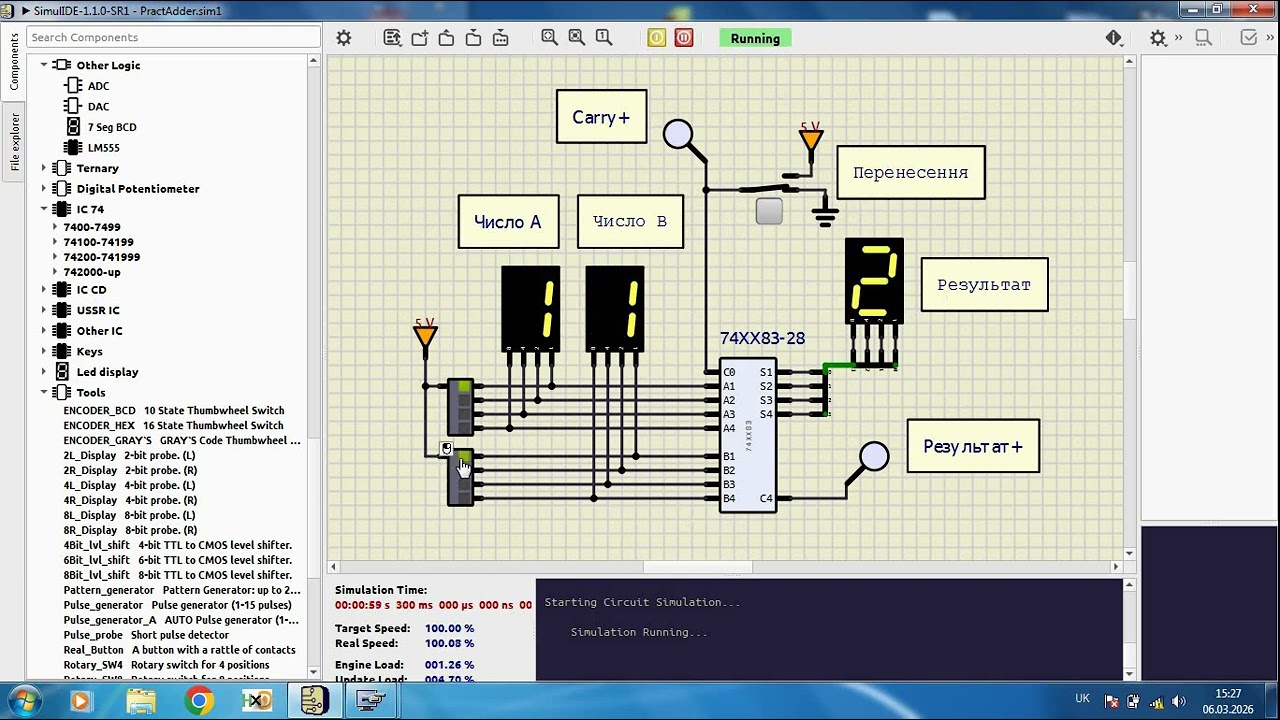
Task: Click the canvas vertical scrollbar down arrow
Action: 1129,553
